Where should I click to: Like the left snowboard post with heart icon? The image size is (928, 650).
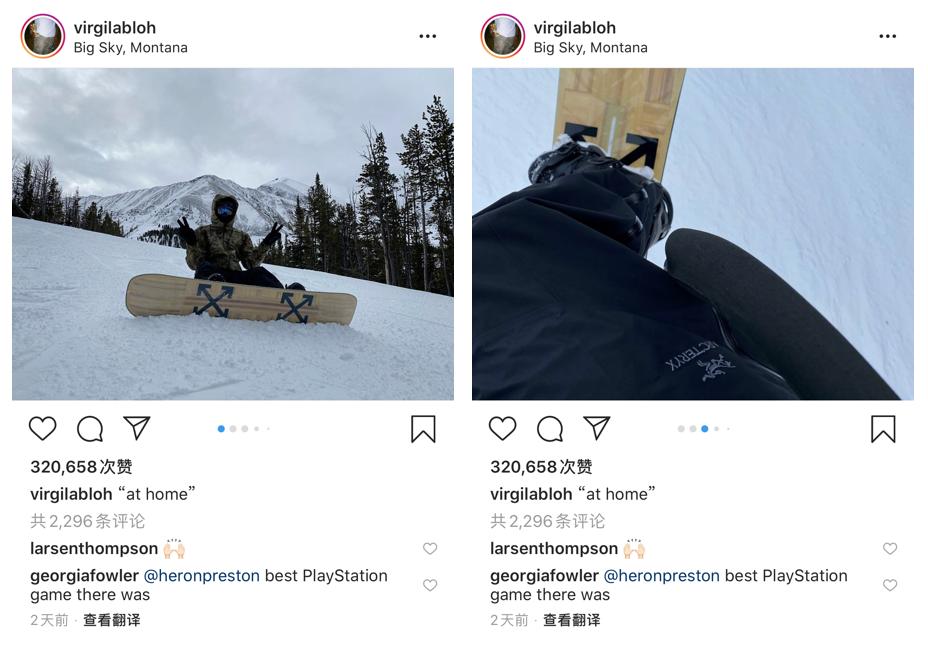43,429
